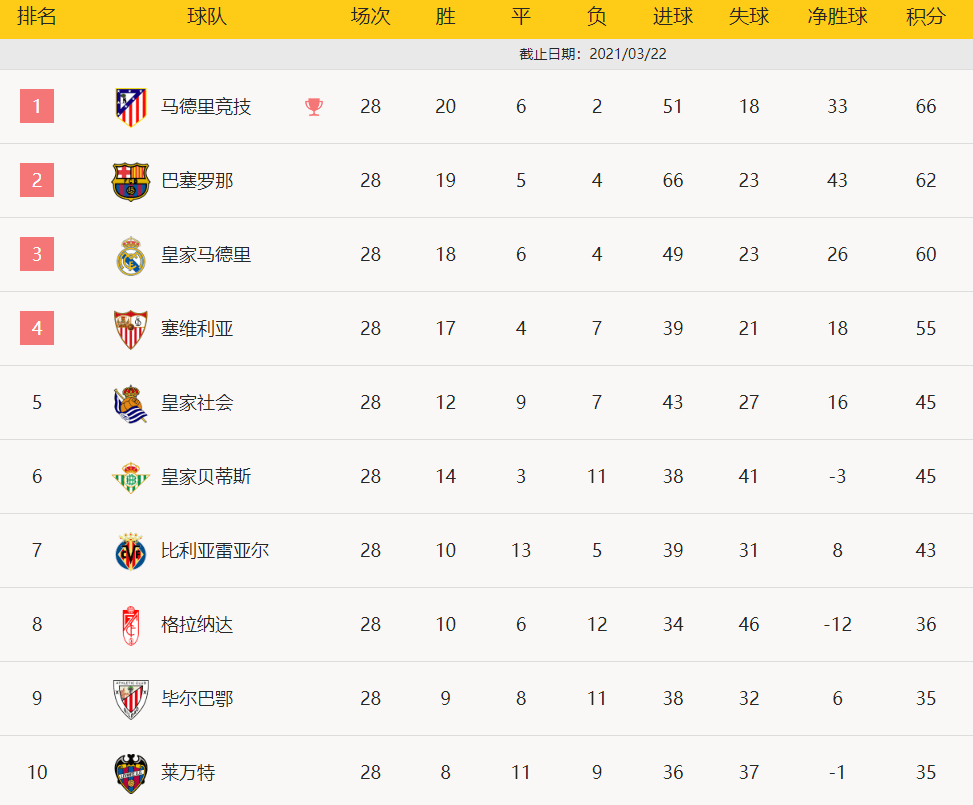Click the Villarreal club crest
This screenshot has width=973, height=805.
[131, 551]
